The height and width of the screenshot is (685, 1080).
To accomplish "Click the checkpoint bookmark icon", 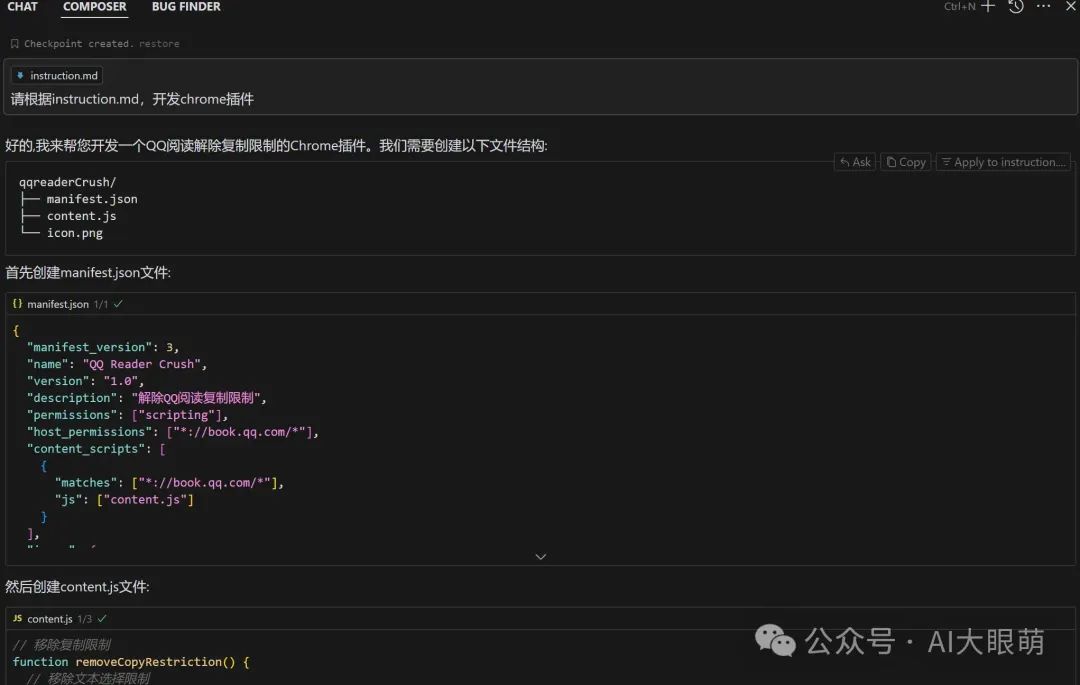I will pyautogui.click(x=15, y=44).
